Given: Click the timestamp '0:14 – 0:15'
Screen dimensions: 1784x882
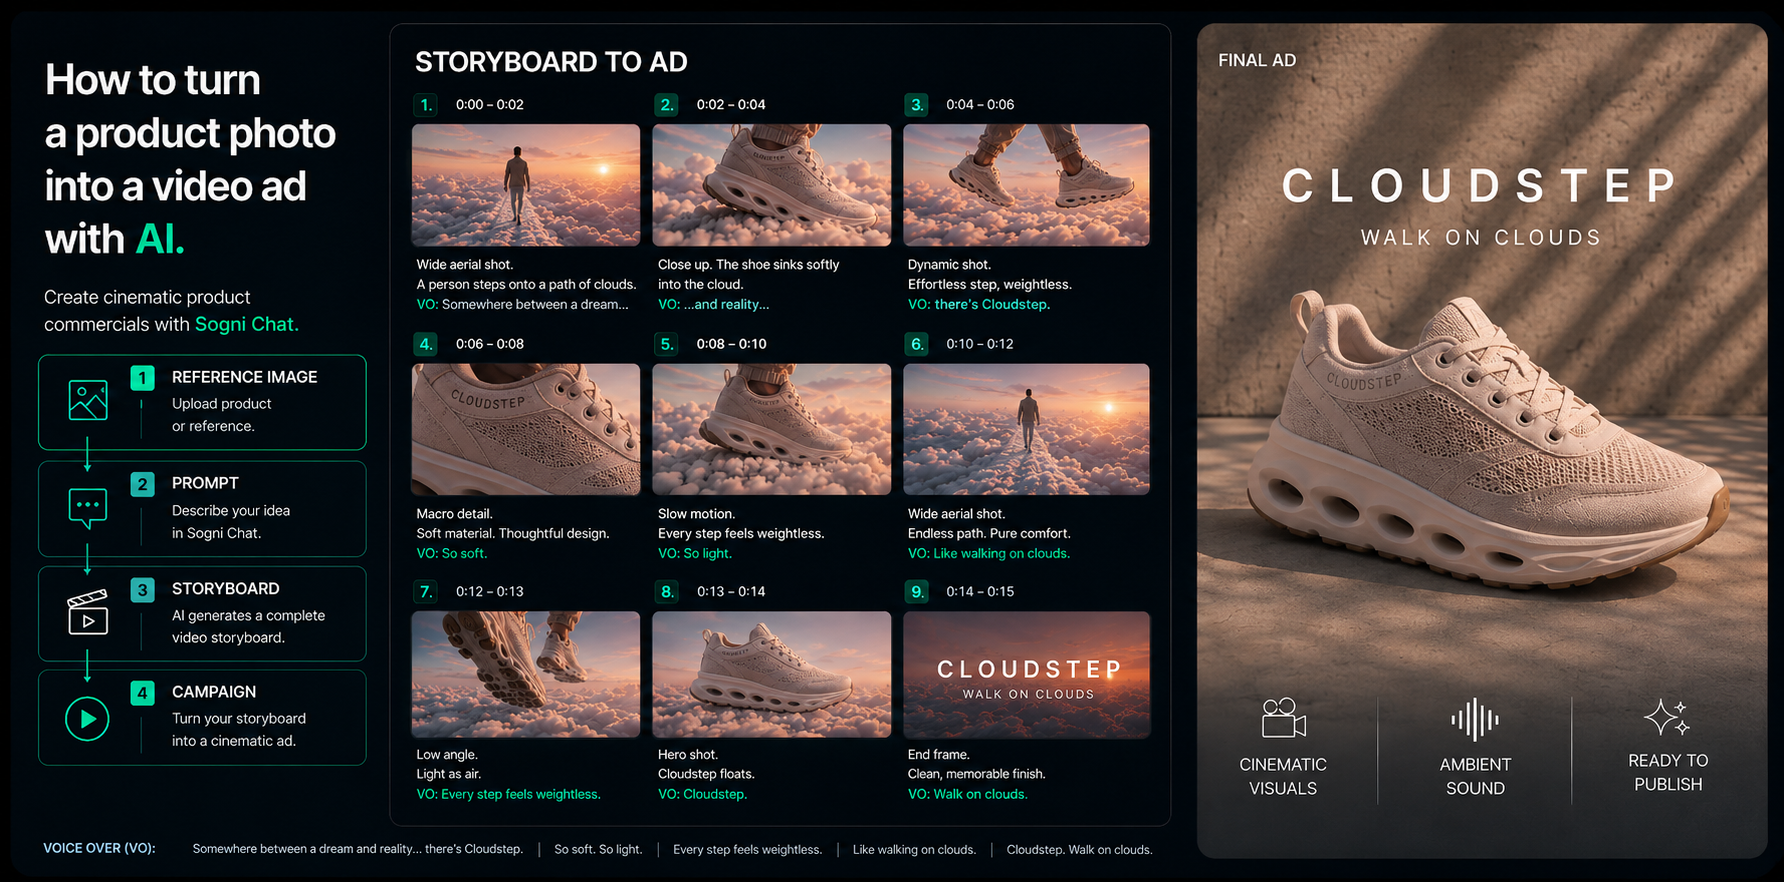Looking at the screenshot, I should tap(980, 592).
